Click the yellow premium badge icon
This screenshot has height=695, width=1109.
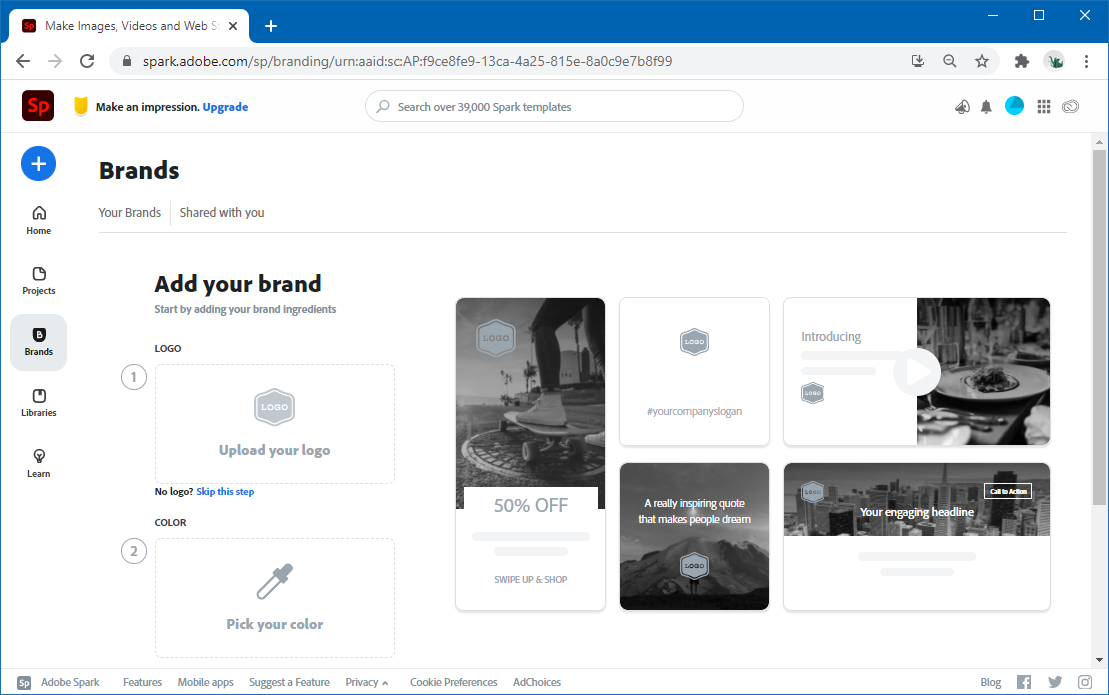click(x=81, y=106)
